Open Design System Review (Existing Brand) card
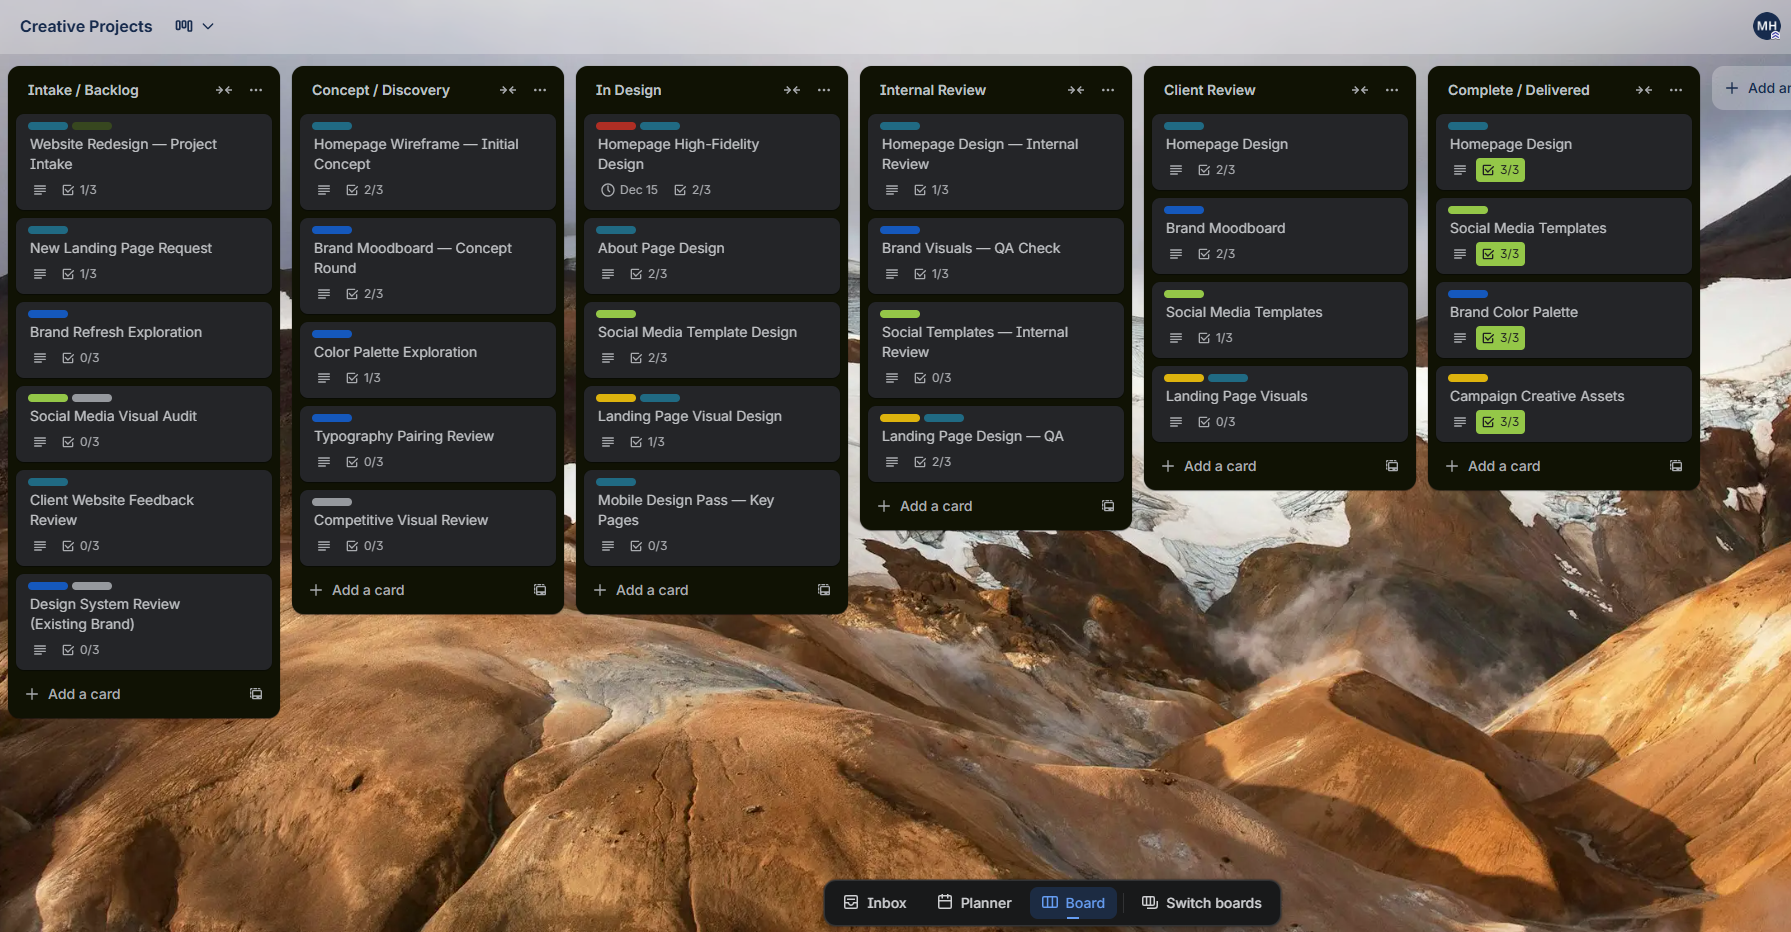 click(144, 622)
